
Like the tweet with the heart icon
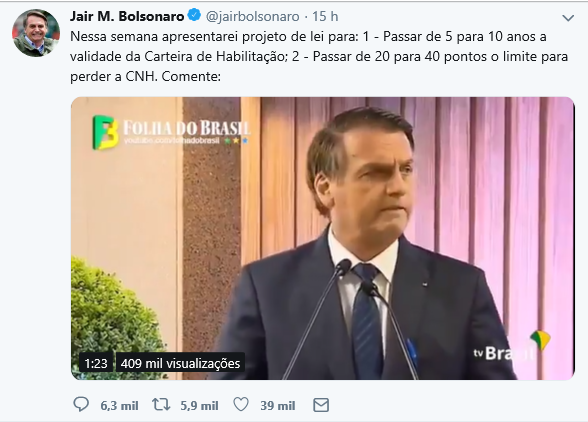241,405
